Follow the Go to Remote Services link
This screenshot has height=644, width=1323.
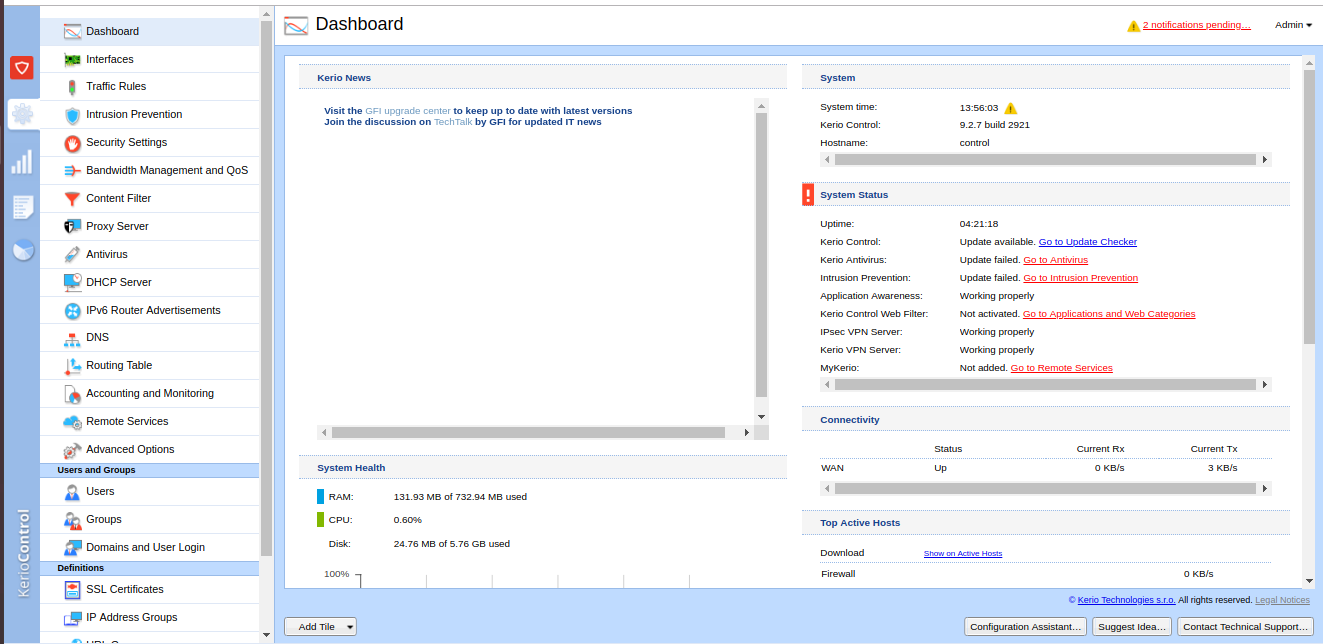pyautogui.click(x=1062, y=368)
